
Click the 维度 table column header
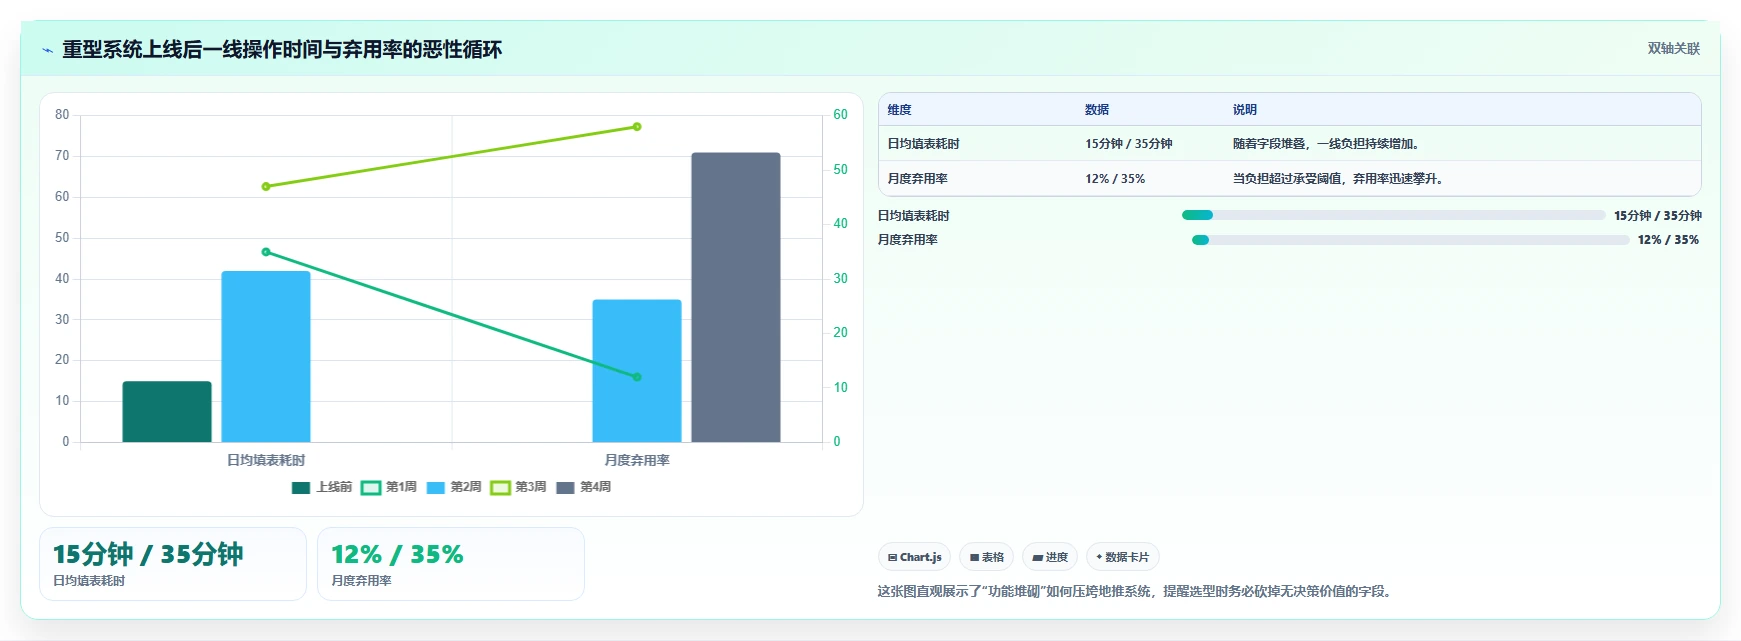pyautogui.click(x=900, y=110)
